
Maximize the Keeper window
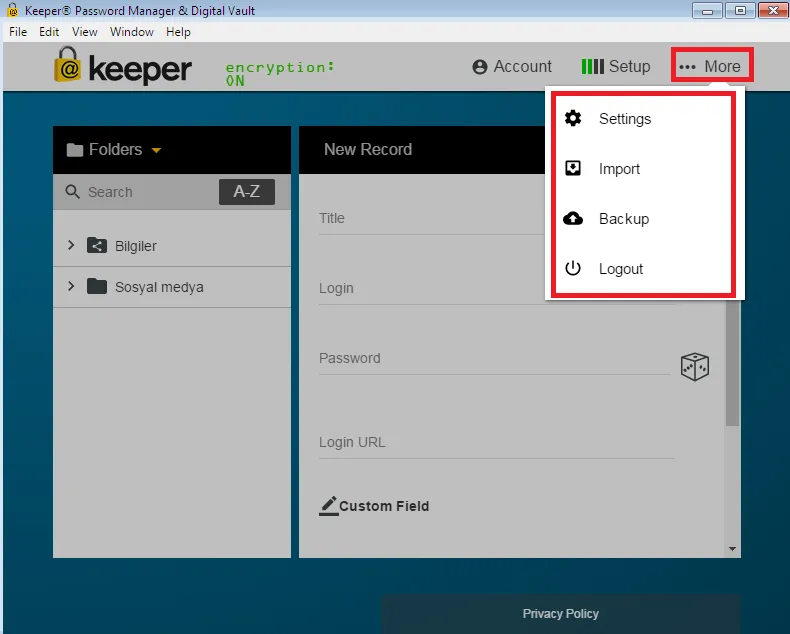tap(740, 11)
